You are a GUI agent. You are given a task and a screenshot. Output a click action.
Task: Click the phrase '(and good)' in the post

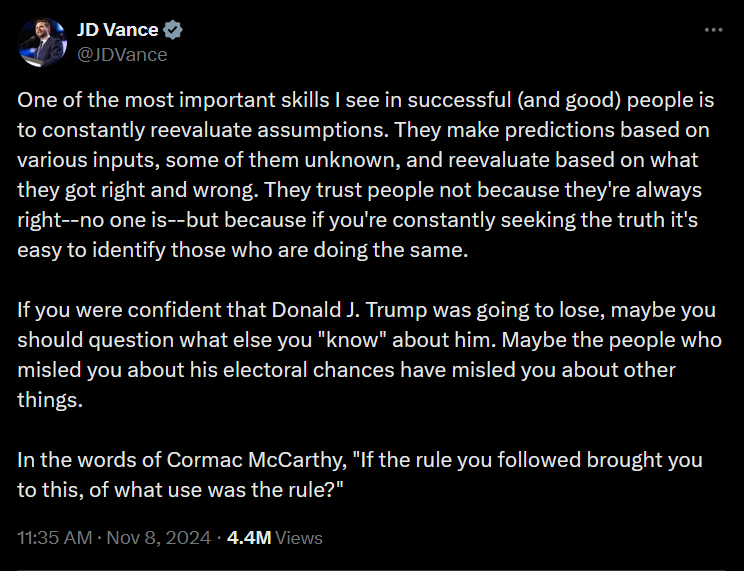pyautogui.click(x=569, y=100)
